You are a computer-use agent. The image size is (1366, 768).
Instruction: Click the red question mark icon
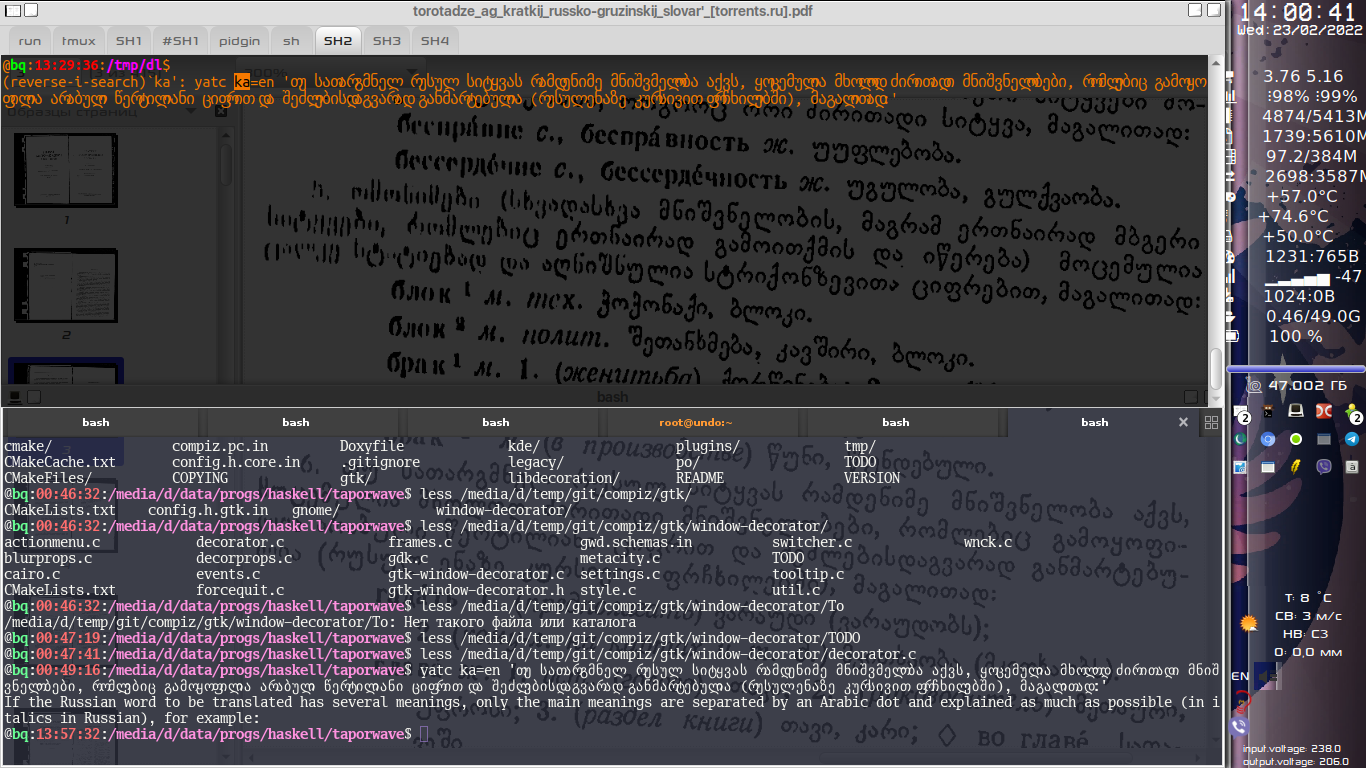(1242, 700)
